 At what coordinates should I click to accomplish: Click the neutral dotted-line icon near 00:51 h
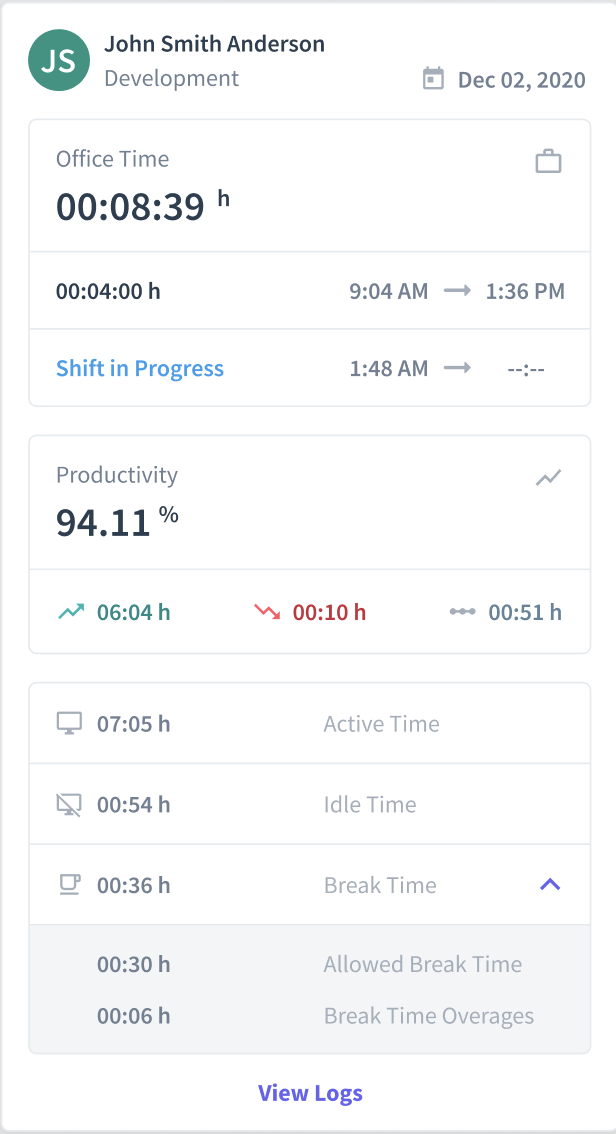461,611
